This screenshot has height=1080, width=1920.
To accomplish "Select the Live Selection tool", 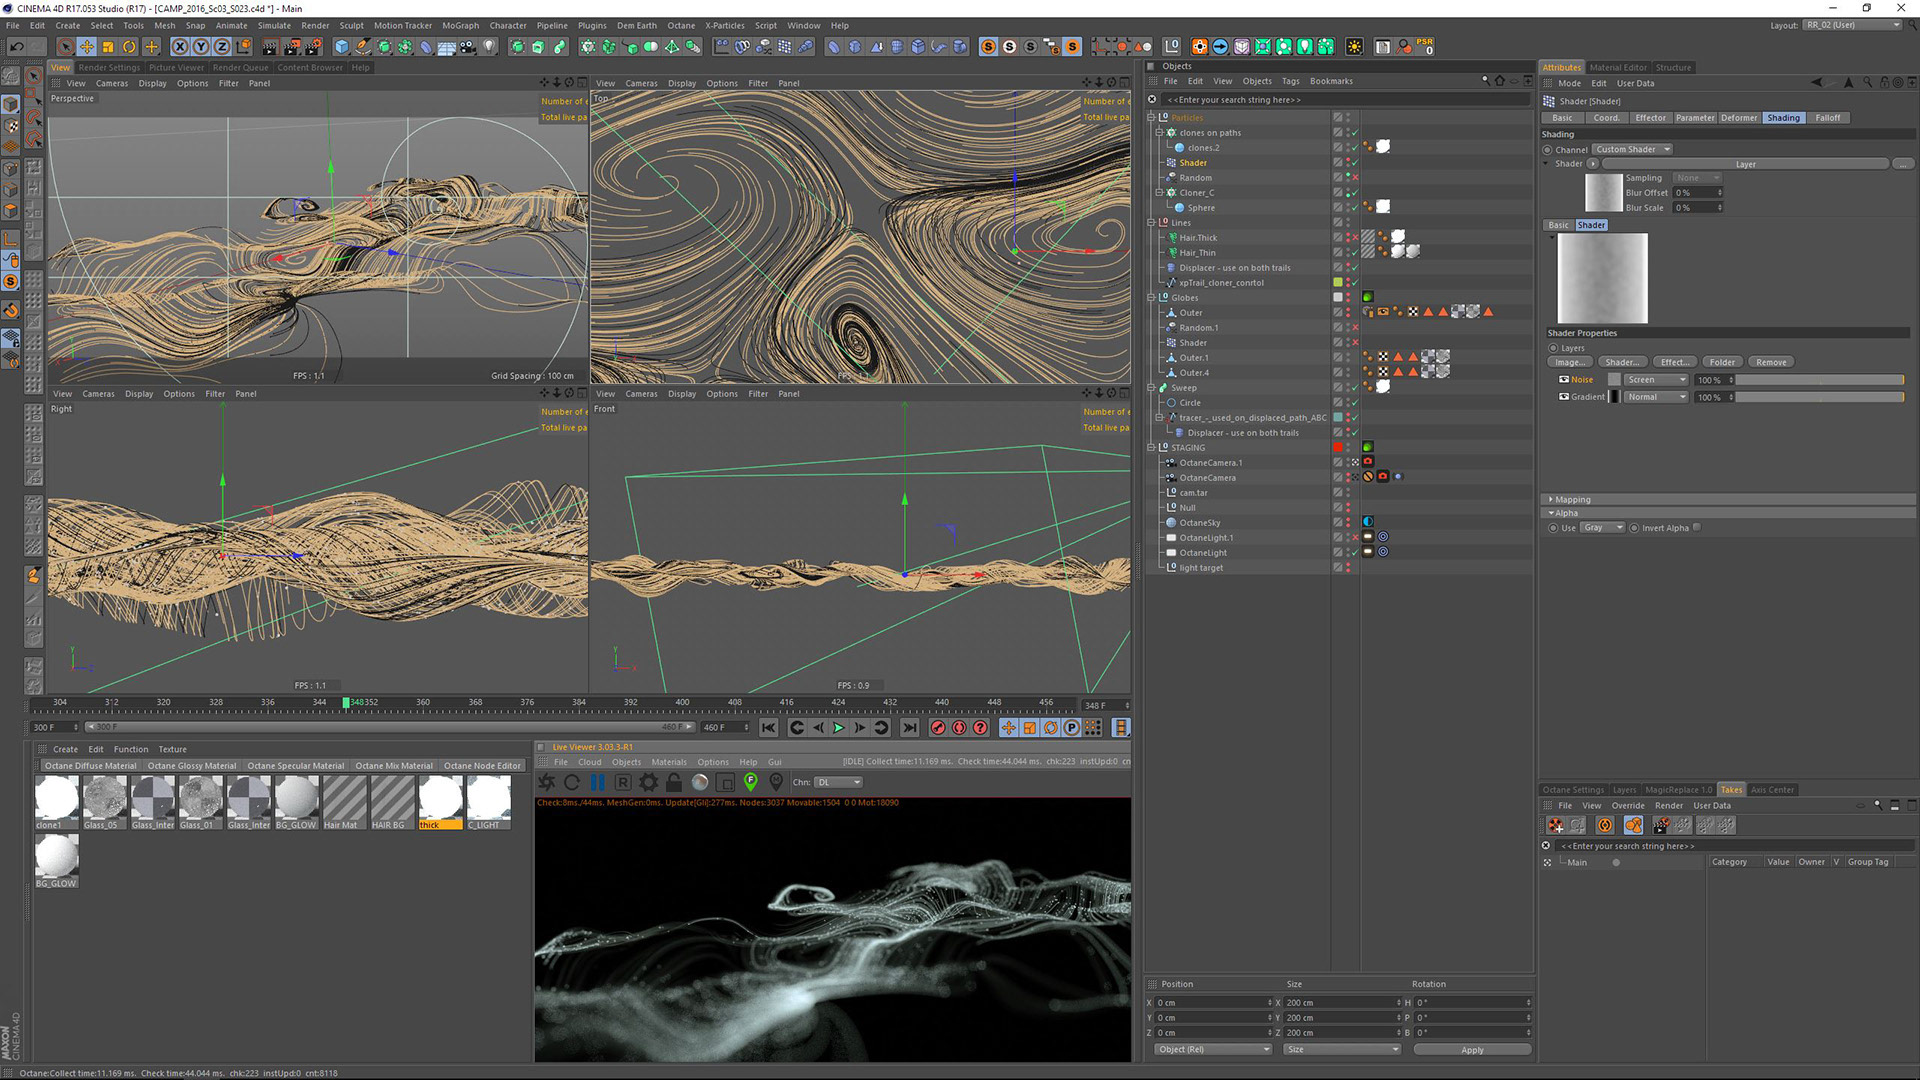I will coord(66,47).
